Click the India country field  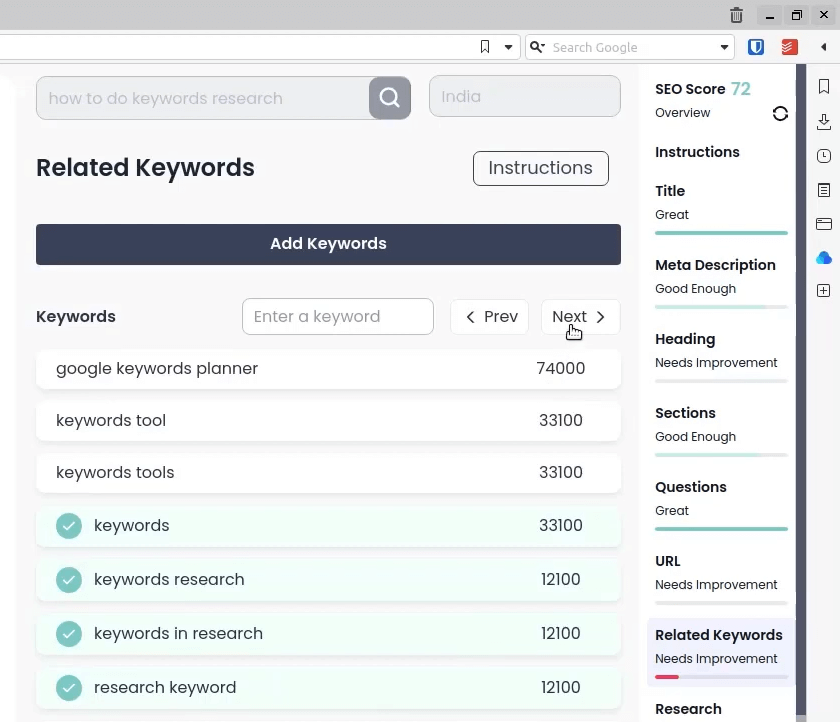coord(525,96)
